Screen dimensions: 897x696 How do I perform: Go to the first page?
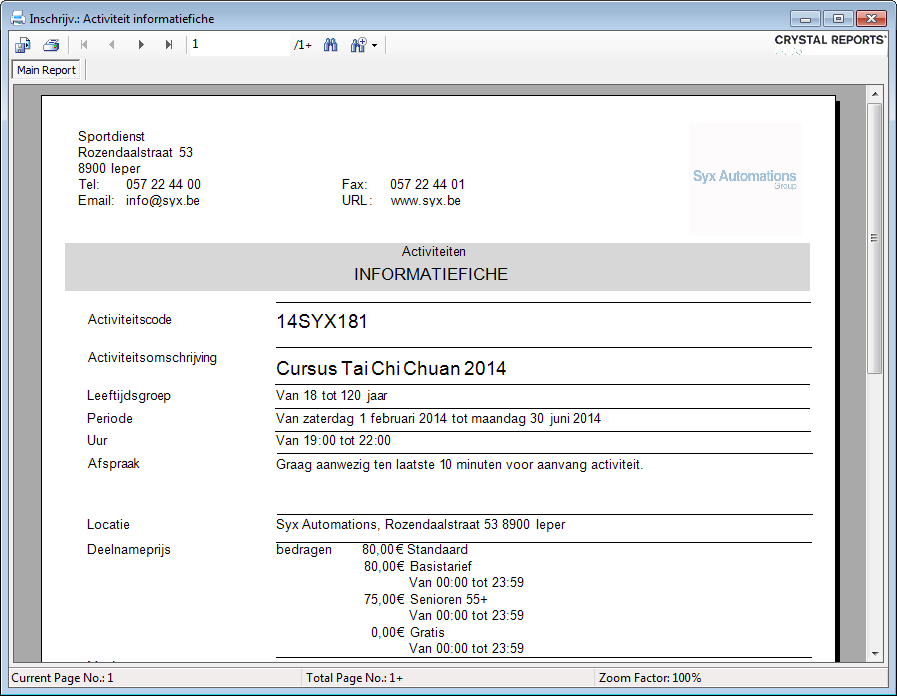click(x=84, y=45)
